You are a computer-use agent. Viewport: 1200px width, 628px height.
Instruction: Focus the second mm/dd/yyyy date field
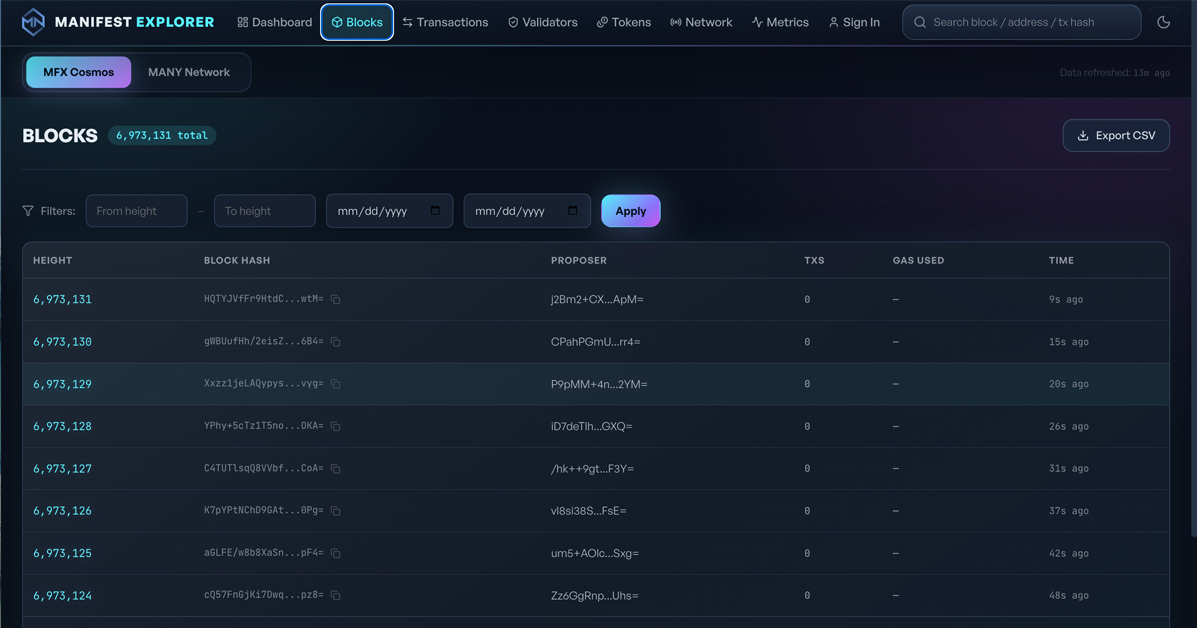coord(527,211)
